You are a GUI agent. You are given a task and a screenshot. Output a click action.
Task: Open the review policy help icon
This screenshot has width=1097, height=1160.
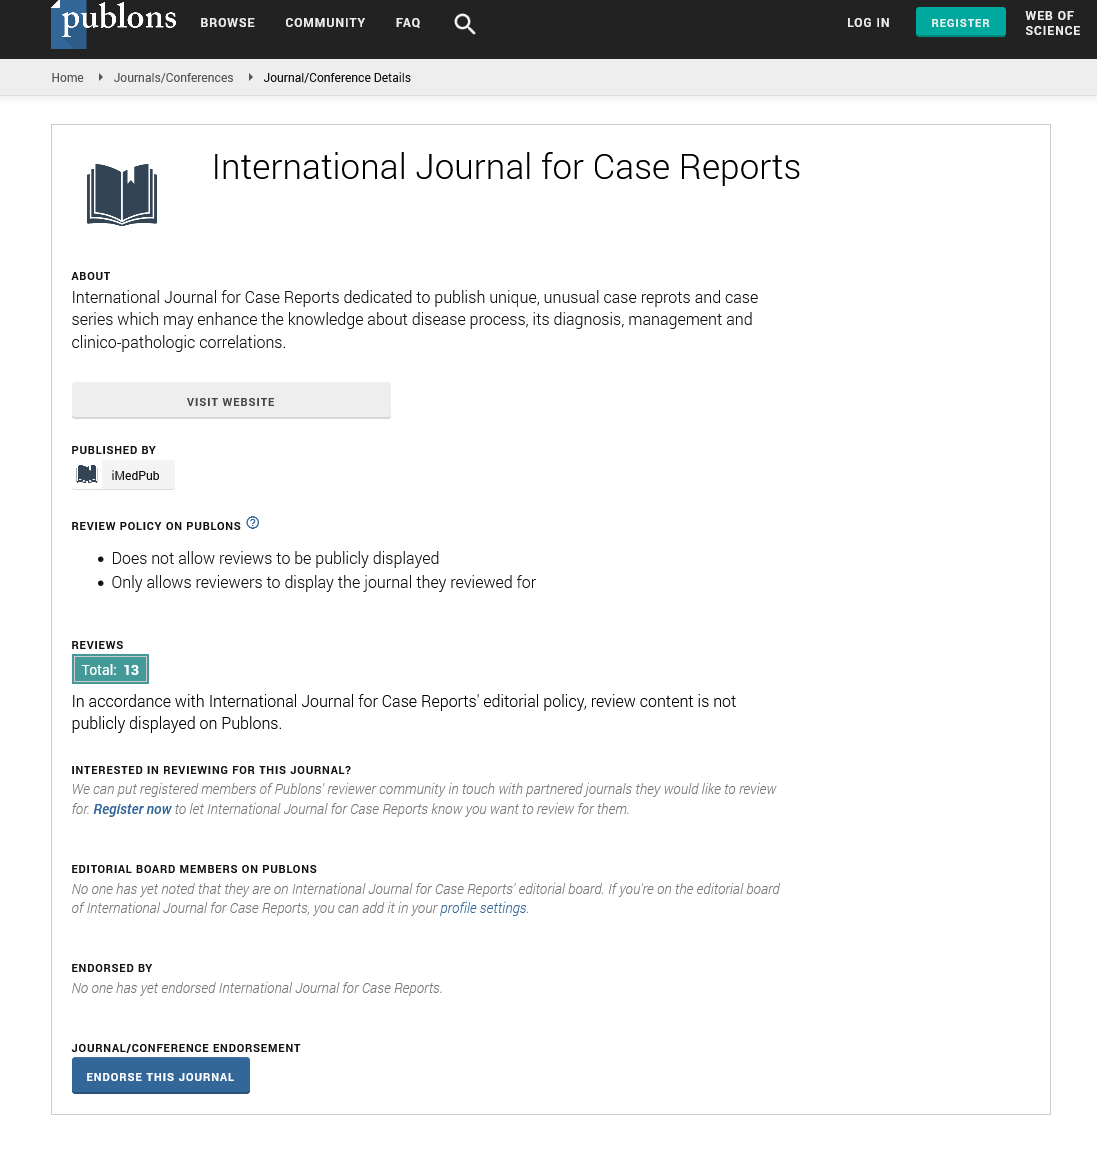point(253,523)
